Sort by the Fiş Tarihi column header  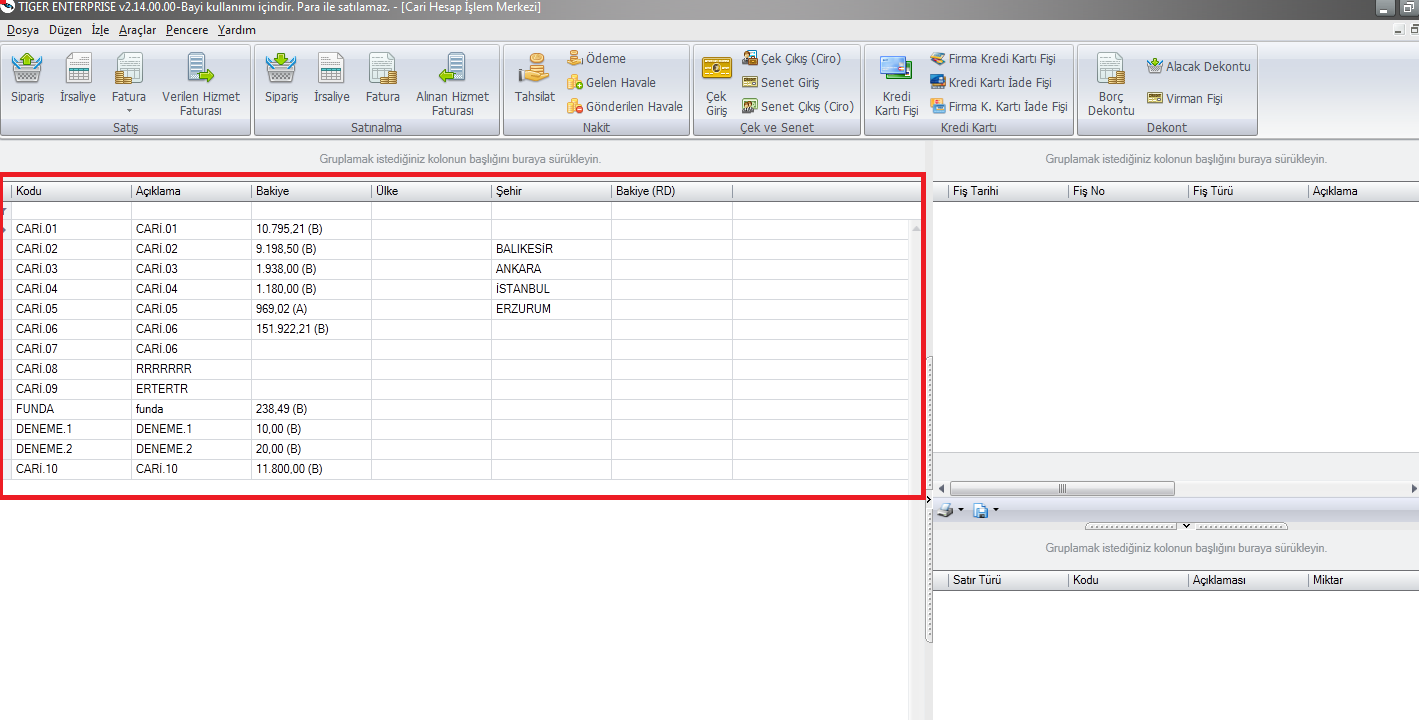tap(1008, 191)
